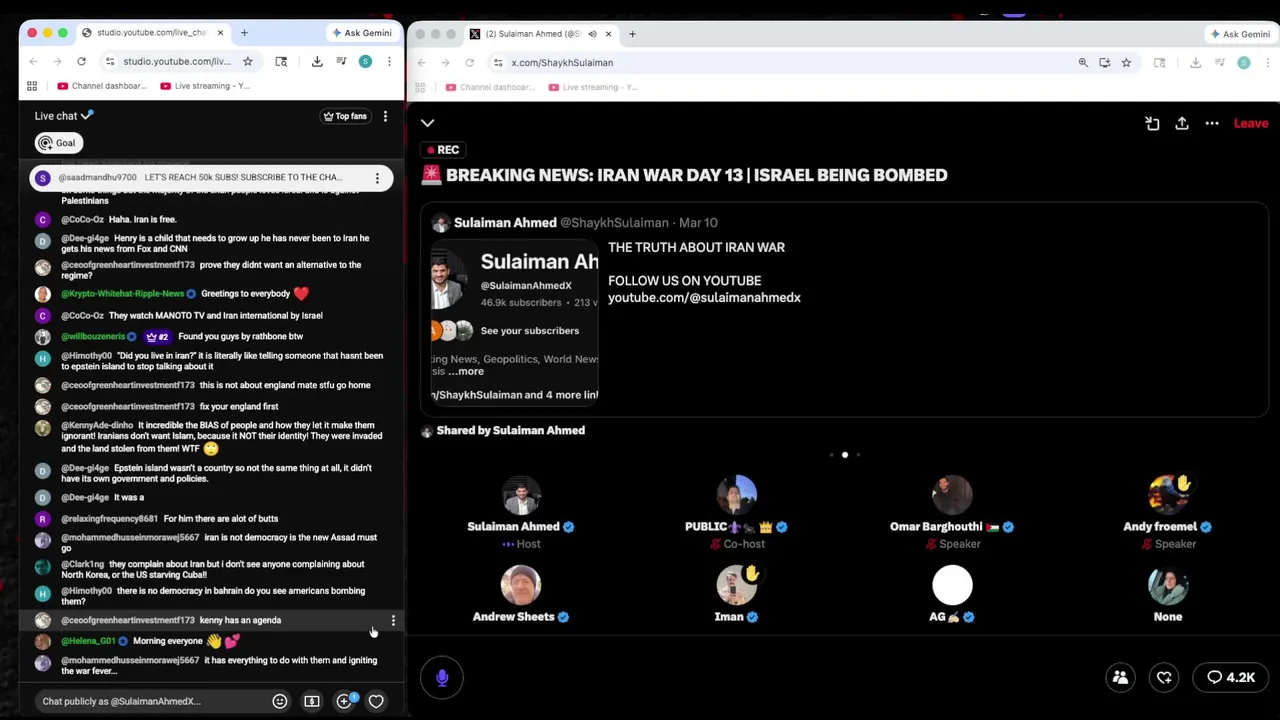This screenshot has height=720, width=1280.
Task: Open the youtube.com/@sulaimanahmedx link
Action: 704,297
